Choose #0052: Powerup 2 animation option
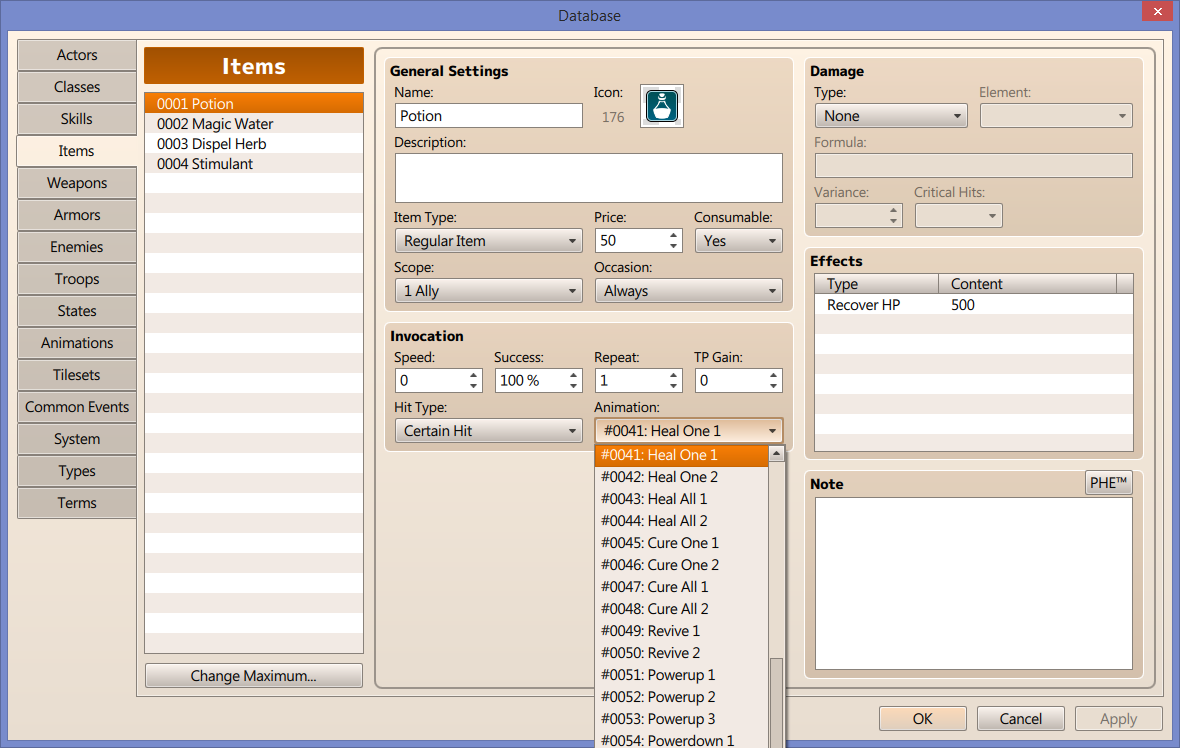This screenshot has height=748, width=1180. coord(682,697)
